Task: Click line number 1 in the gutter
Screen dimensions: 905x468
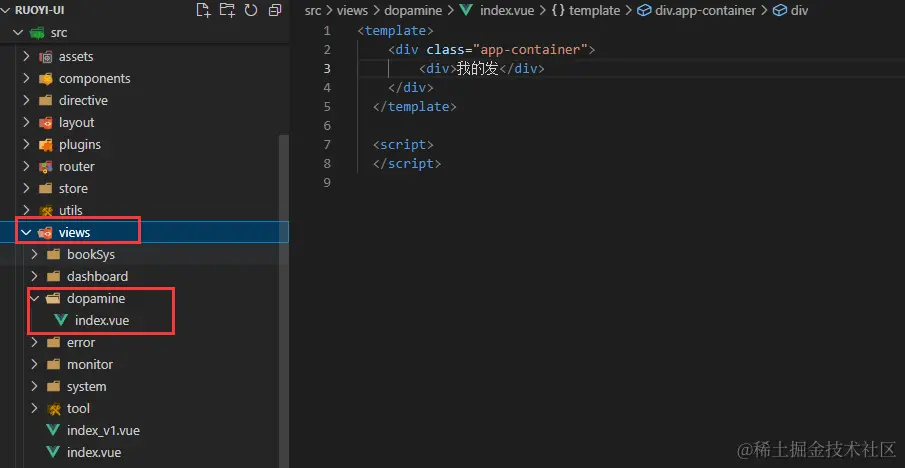Action: 327,31
